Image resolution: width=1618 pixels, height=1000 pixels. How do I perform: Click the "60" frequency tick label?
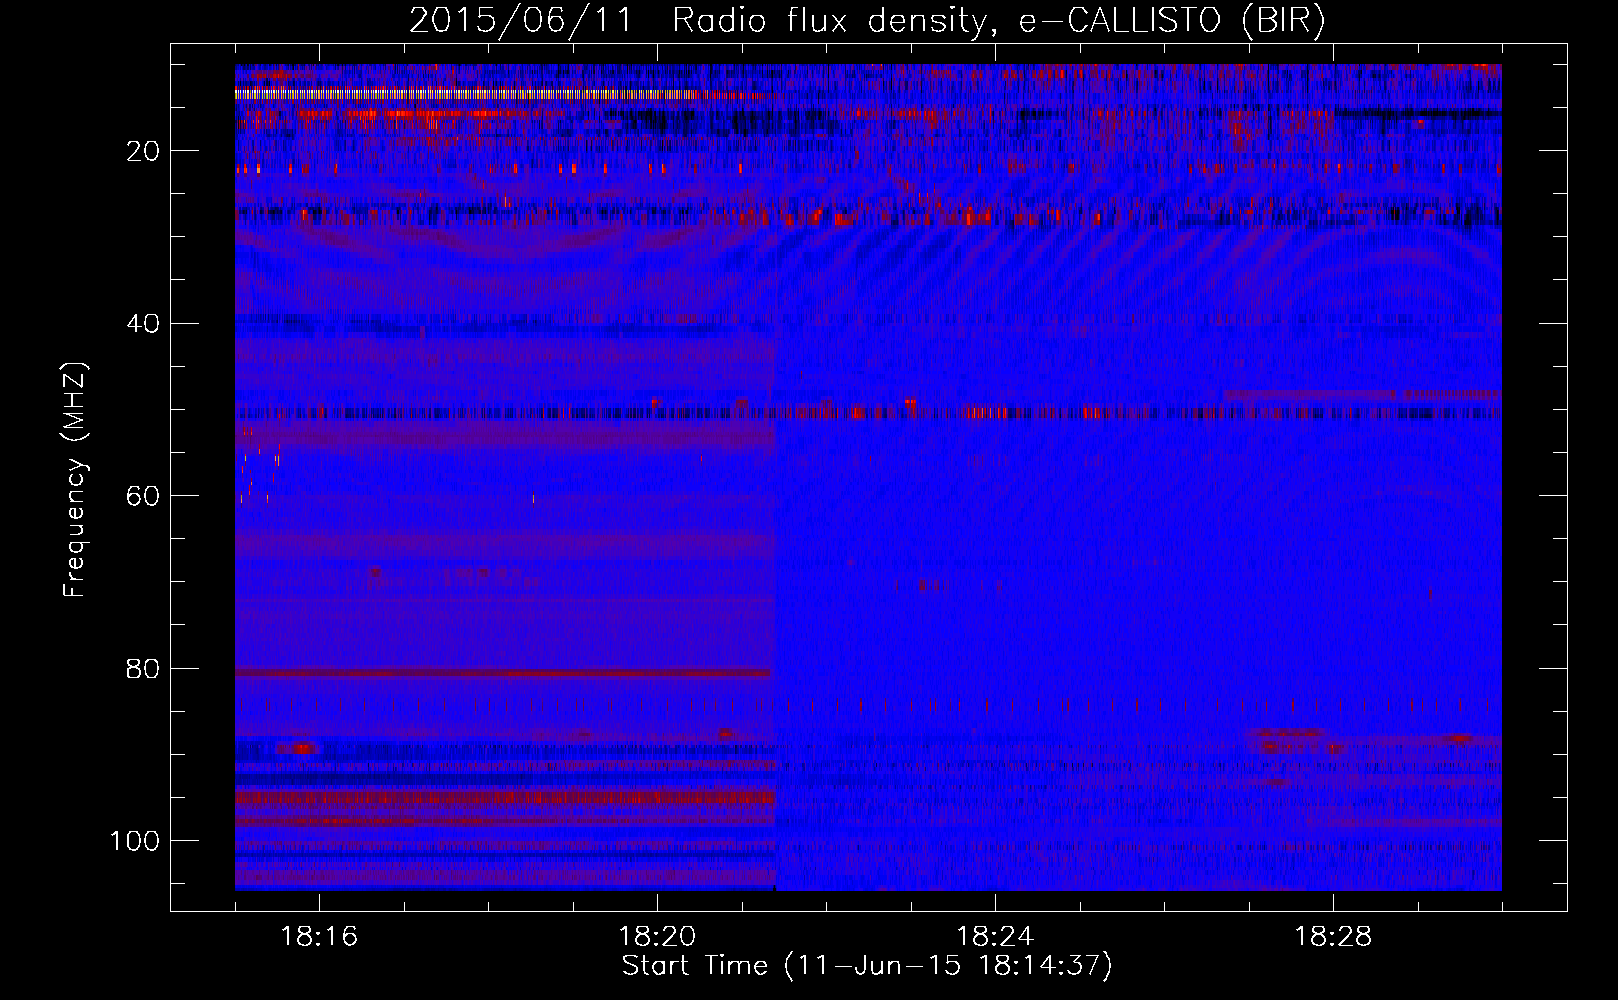pyautogui.click(x=144, y=497)
